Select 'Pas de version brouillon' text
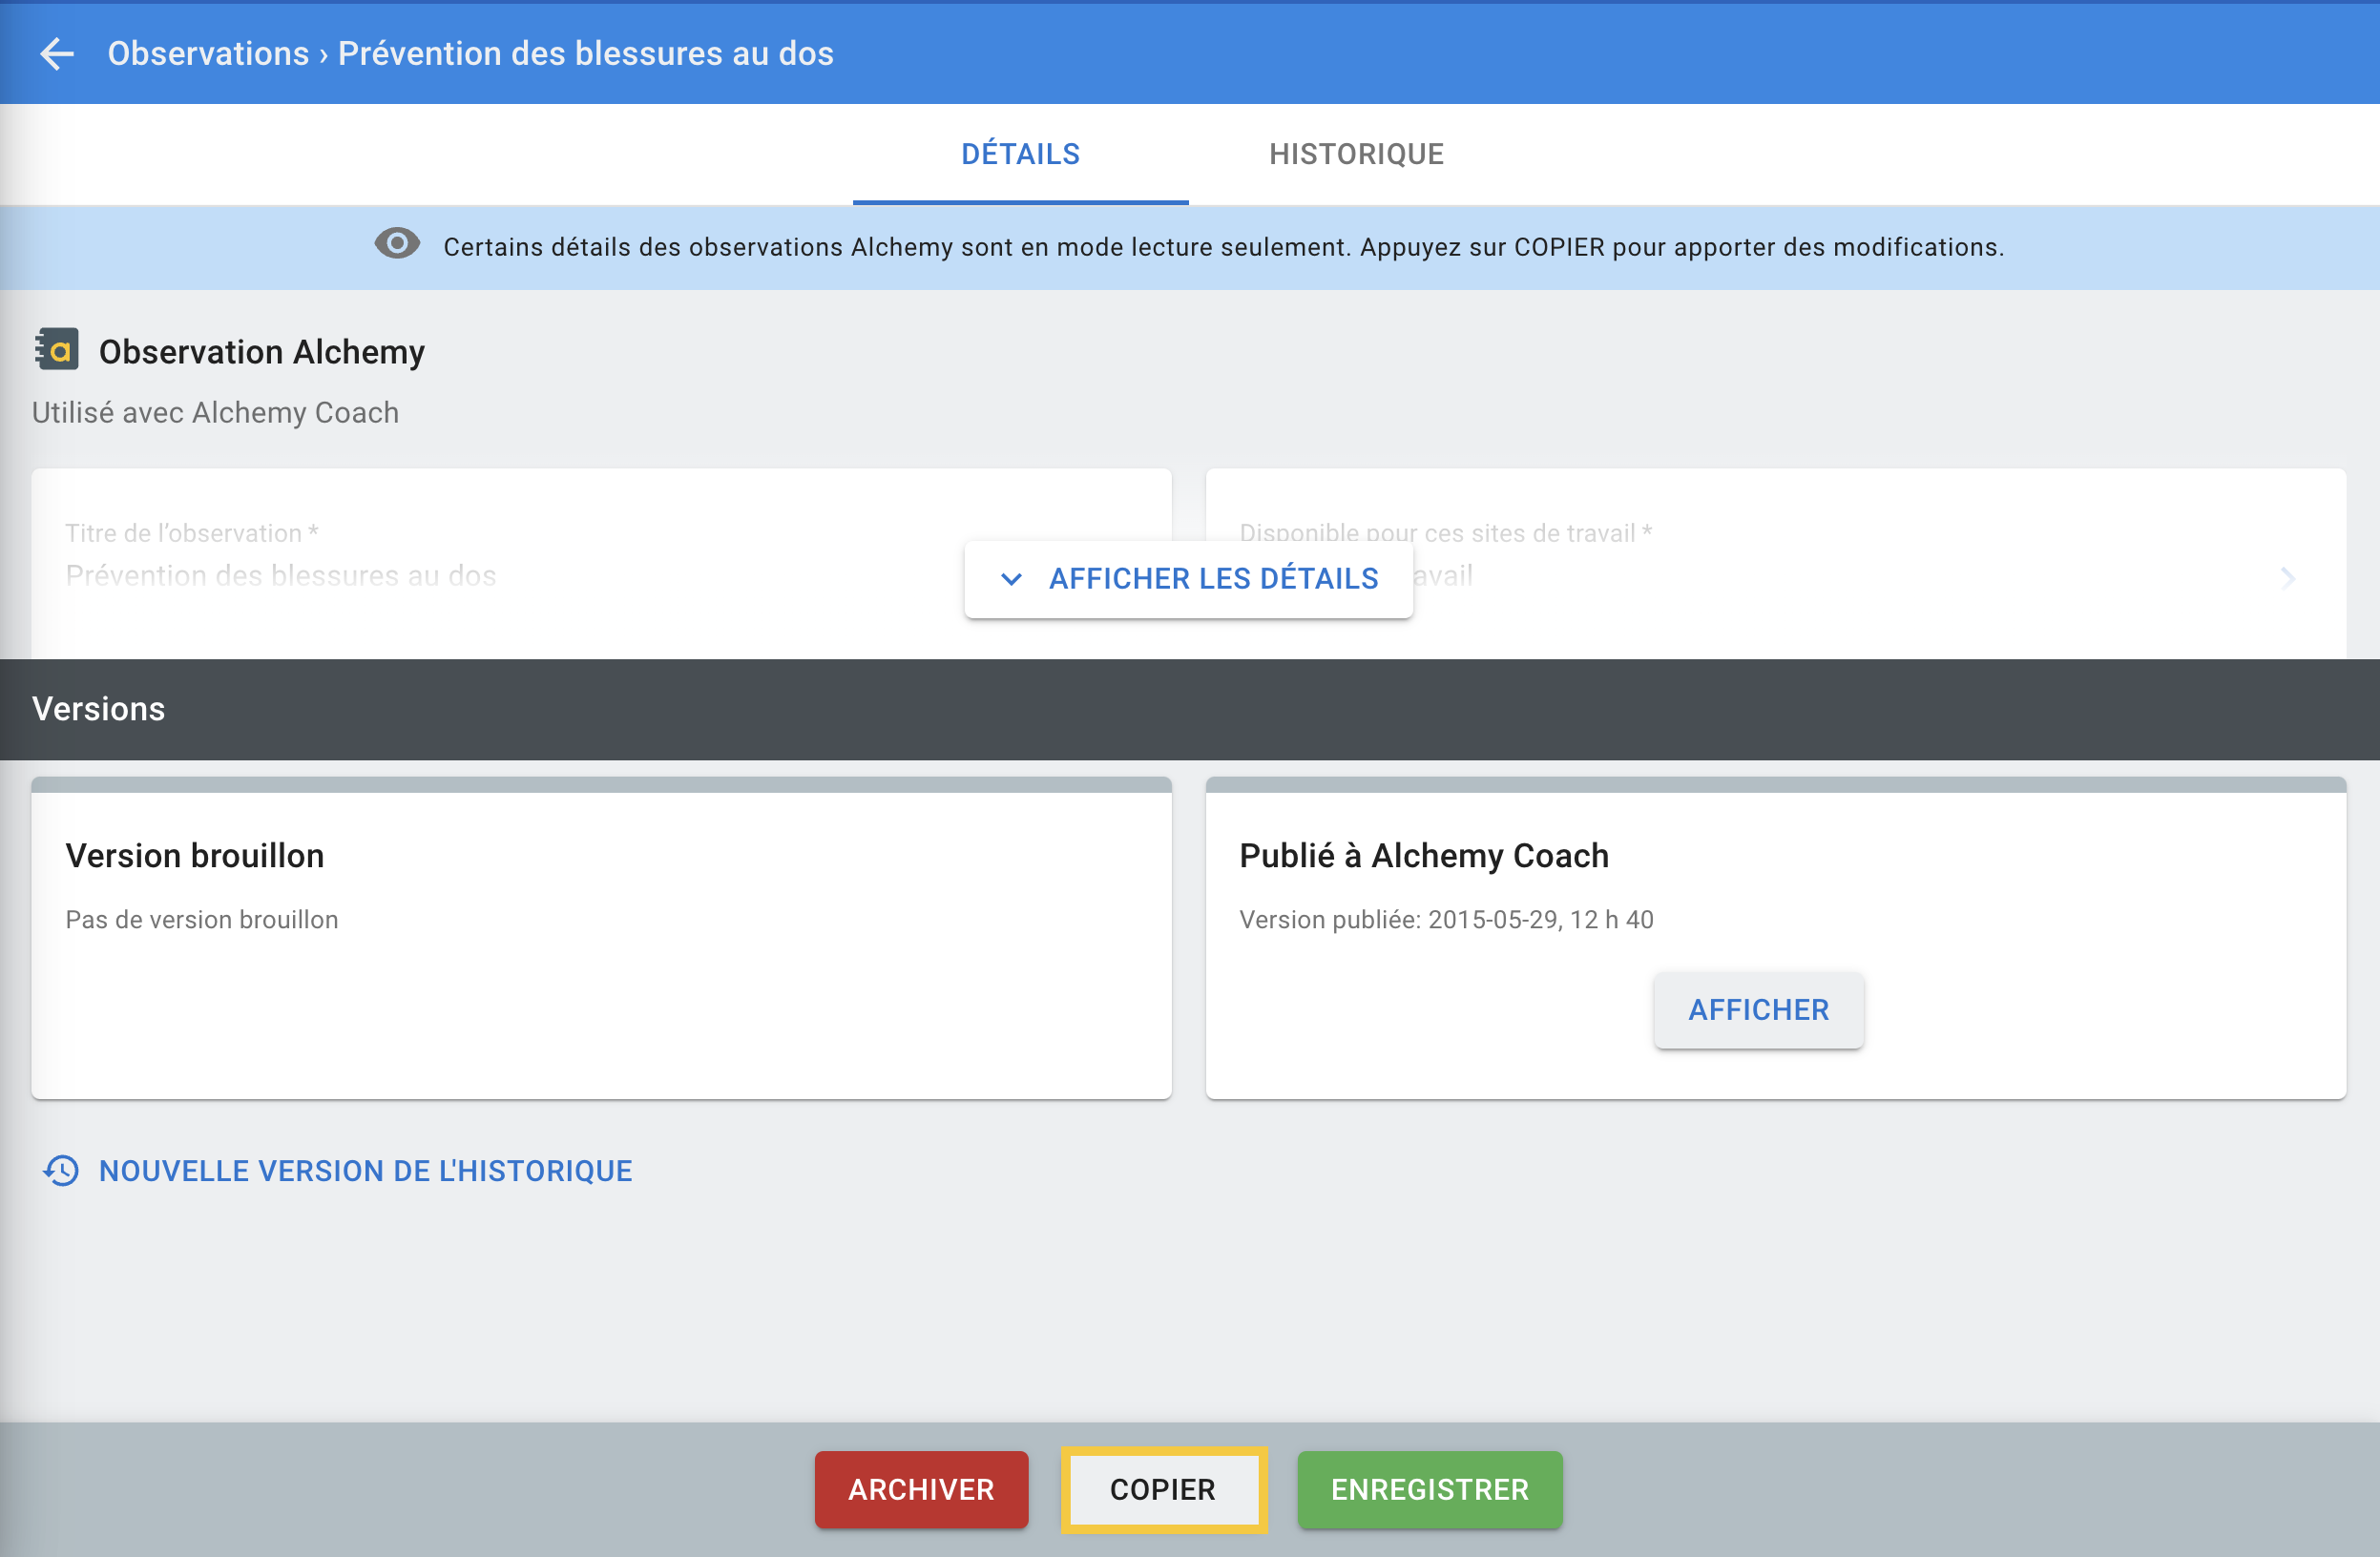This screenshot has width=2380, height=1557. tap(202, 919)
